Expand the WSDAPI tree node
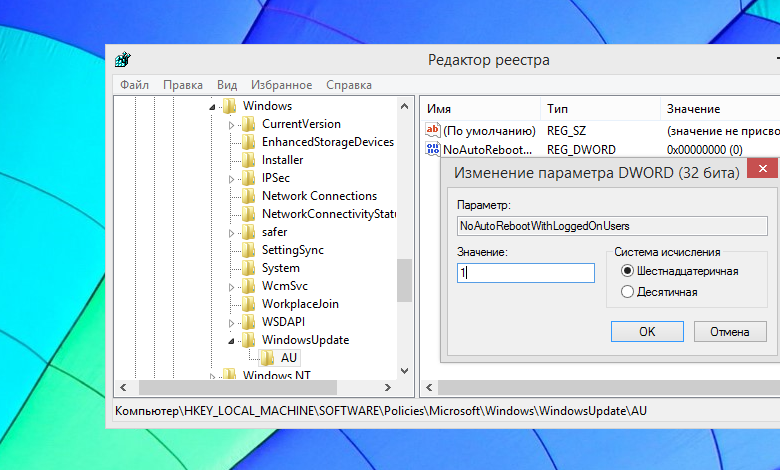 coord(231,323)
